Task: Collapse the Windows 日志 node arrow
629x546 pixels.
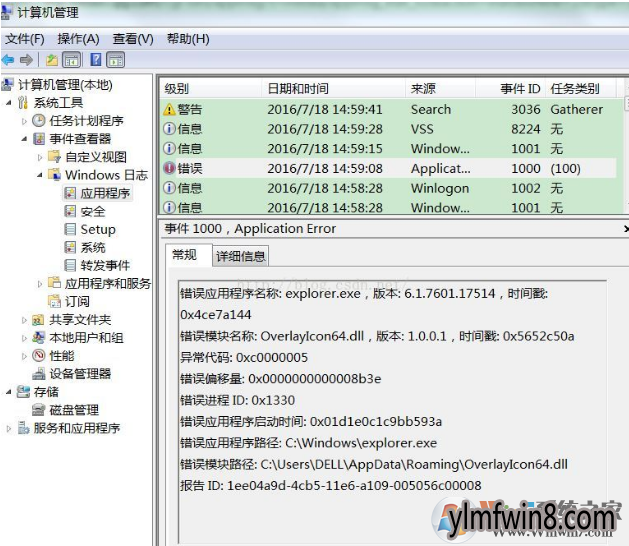Action: tap(40, 175)
